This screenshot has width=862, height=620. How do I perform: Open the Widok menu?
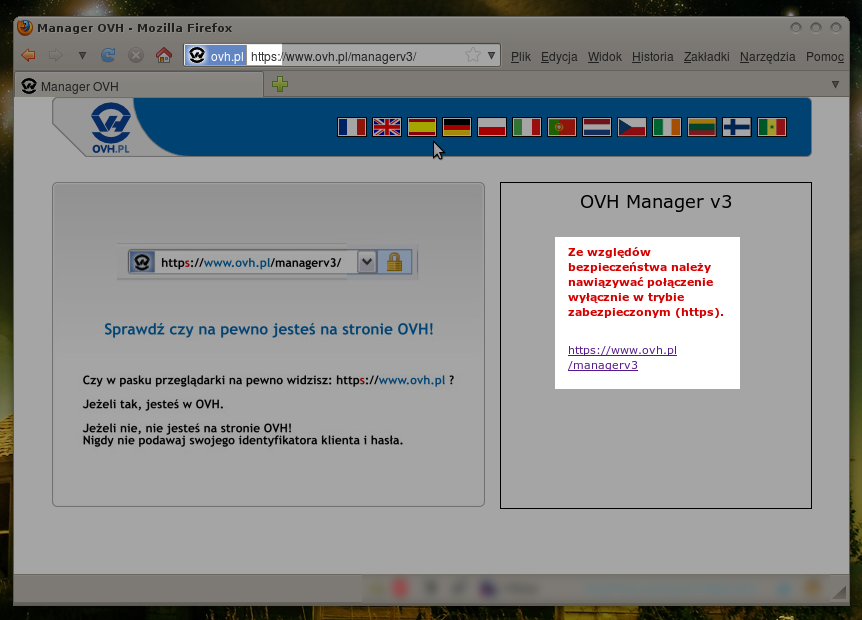click(605, 57)
